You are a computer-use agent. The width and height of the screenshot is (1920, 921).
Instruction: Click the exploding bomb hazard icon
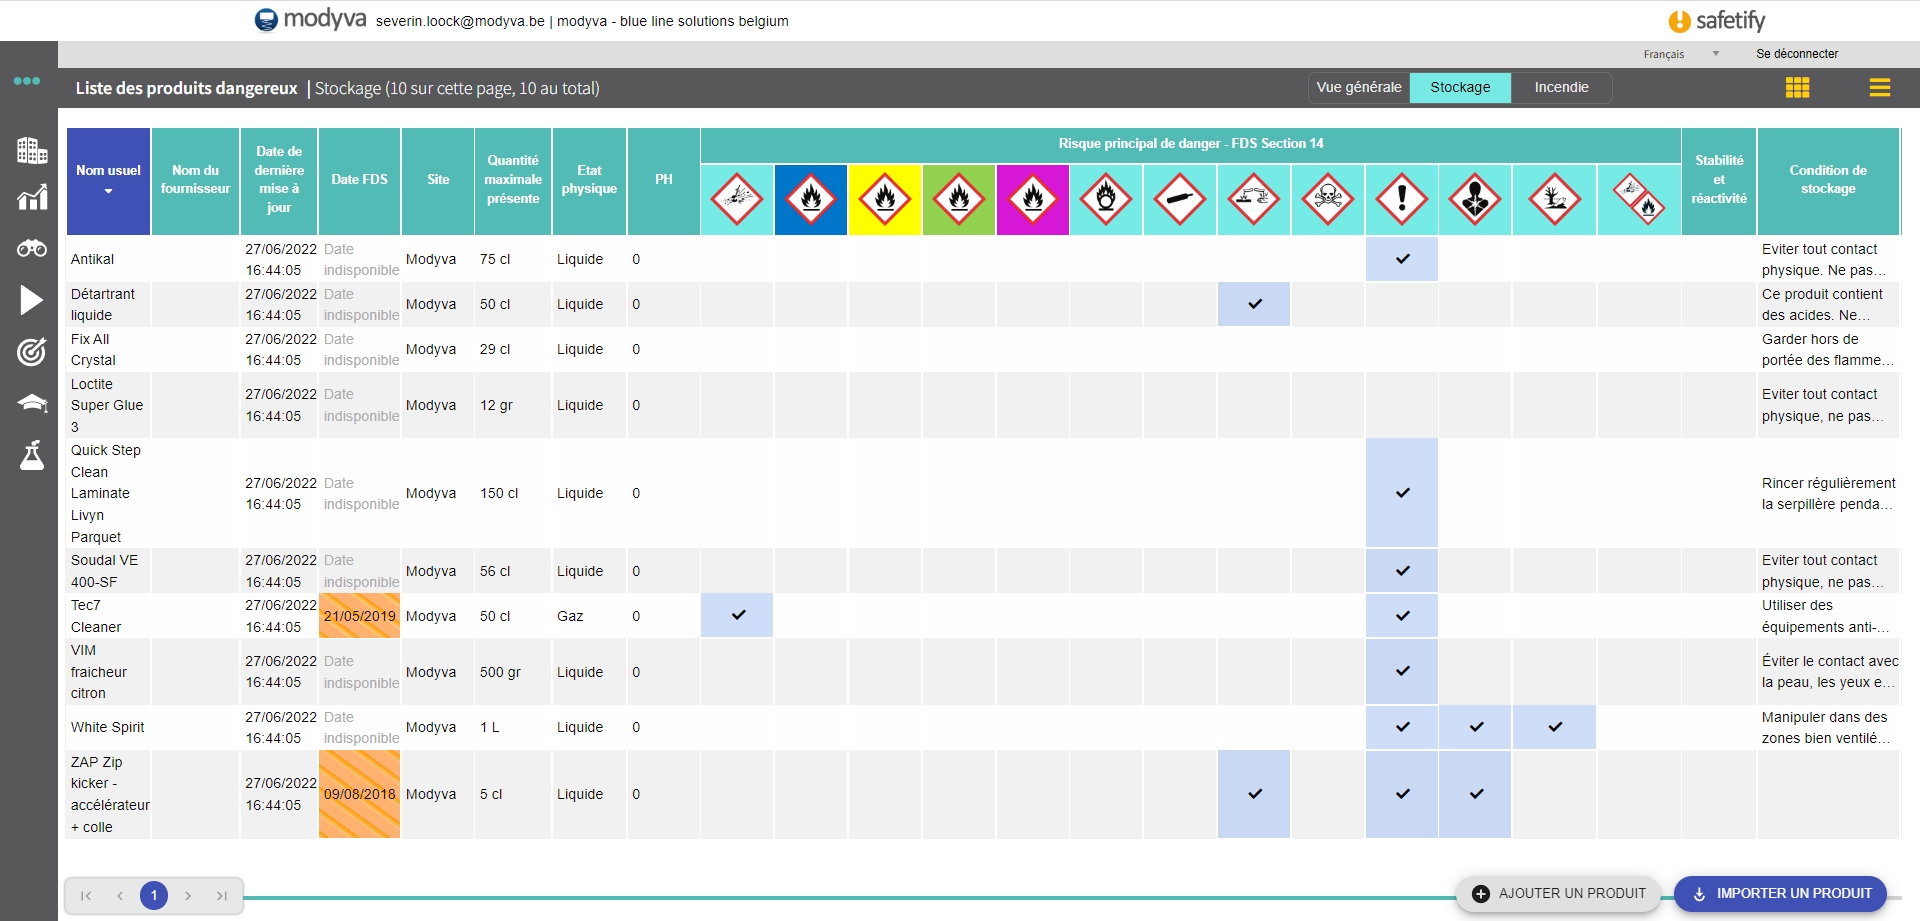[737, 199]
